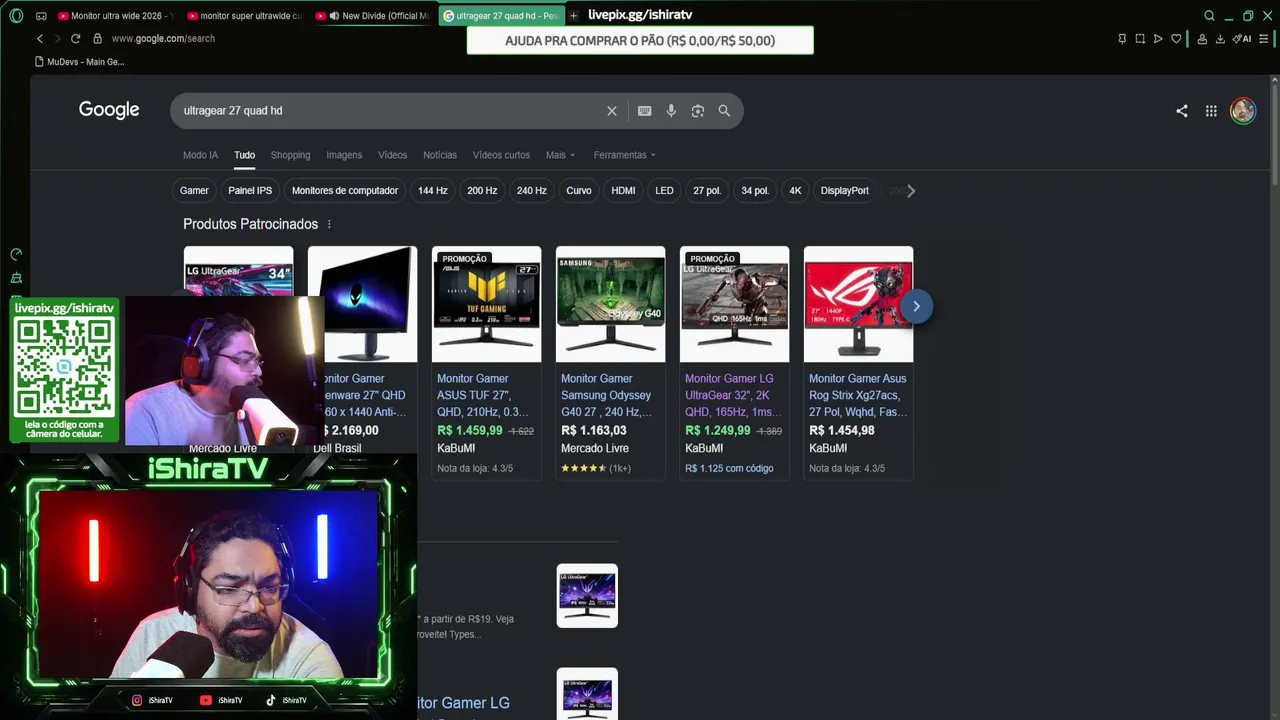Open the Monitor Gamer Asus Rog Strix link

(x=858, y=395)
